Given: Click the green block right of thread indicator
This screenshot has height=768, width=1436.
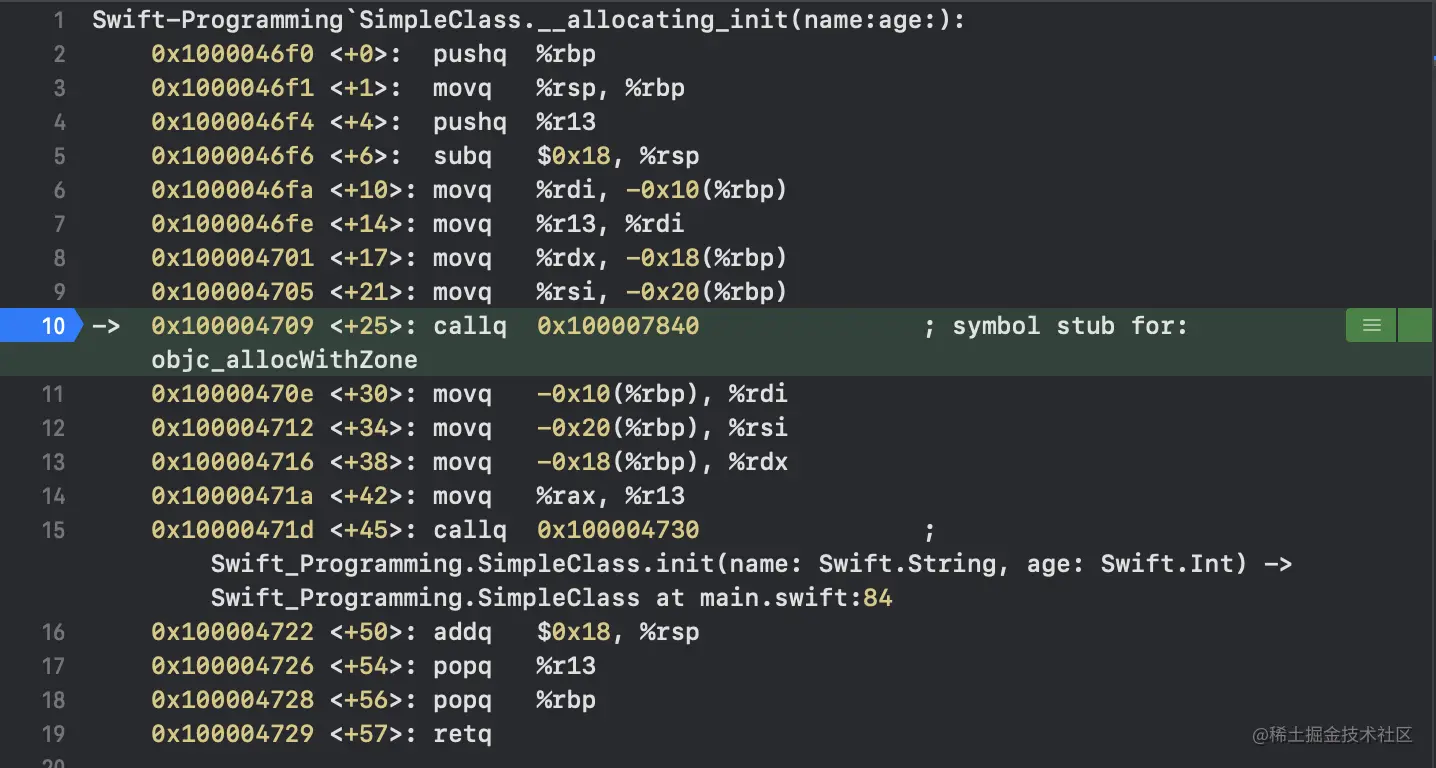Looking at the screenshot, I should [x=1414, y=326].
